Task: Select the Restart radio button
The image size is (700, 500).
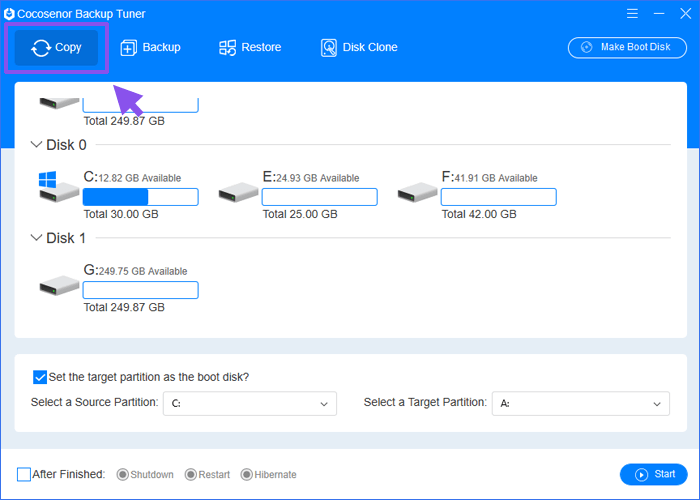Action: click(x=191, y=475)
